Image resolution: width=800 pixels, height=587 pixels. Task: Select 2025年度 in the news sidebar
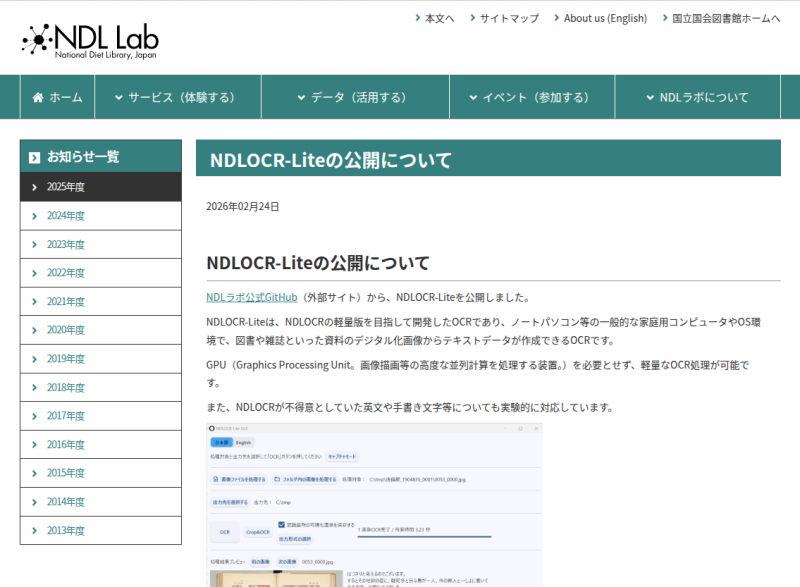66,187
